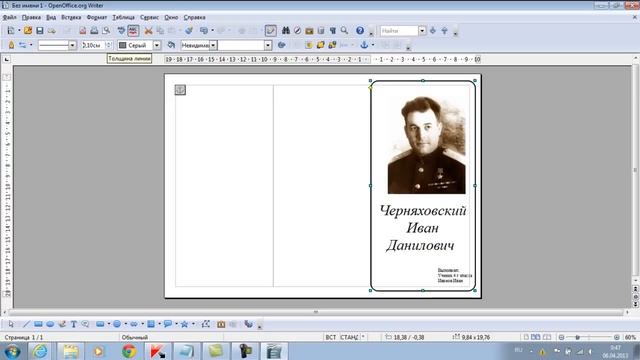640x360 pixels.
Task: Open Google Chrome from the taskbar
Action: [x=129, y=351]
